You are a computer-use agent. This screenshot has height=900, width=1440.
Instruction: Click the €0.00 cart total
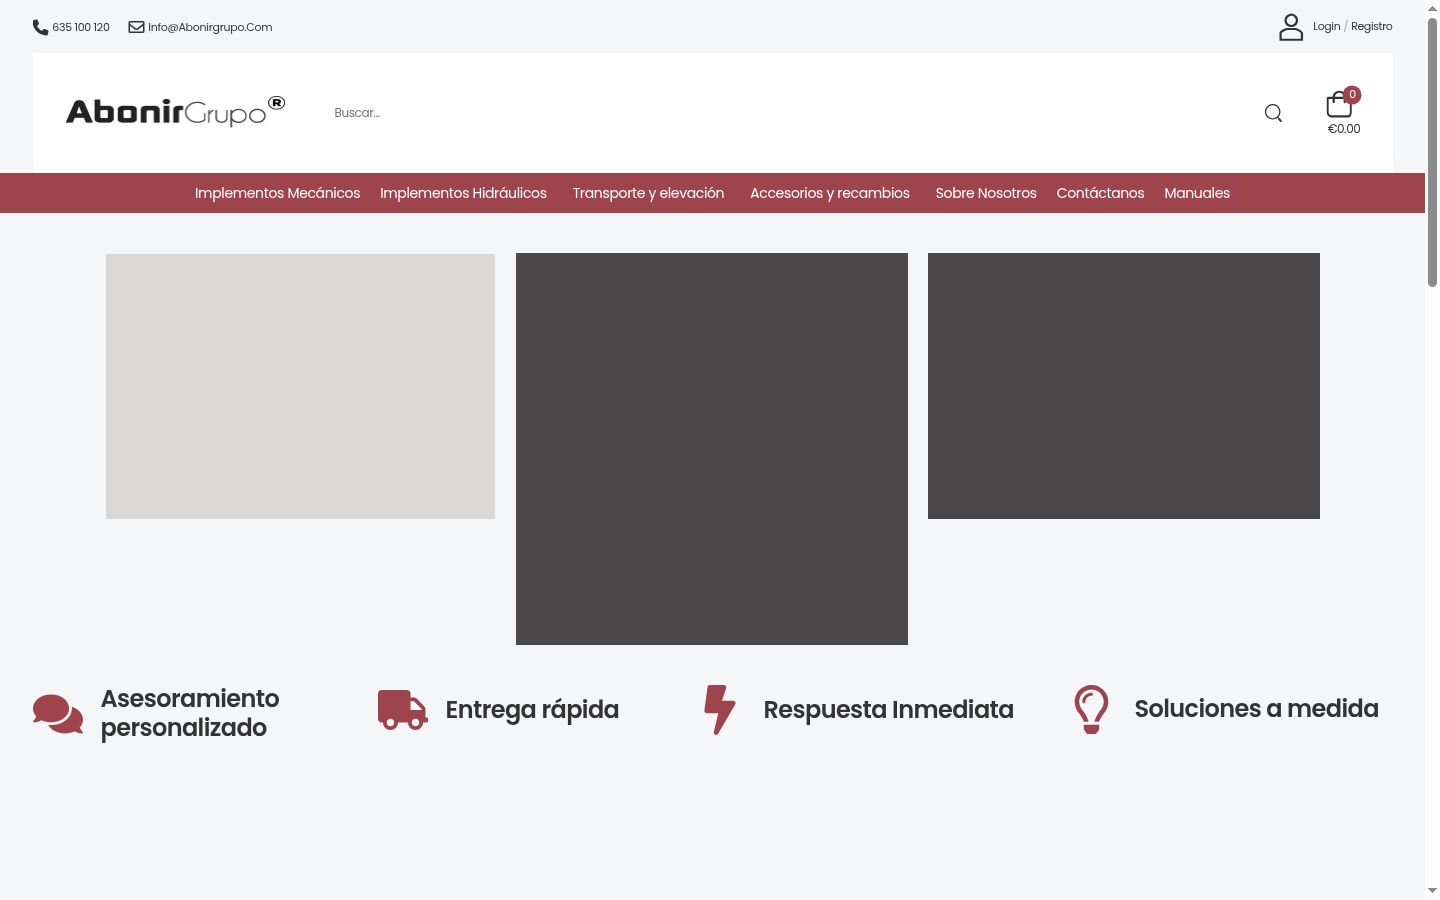[x=1344, y=129]
